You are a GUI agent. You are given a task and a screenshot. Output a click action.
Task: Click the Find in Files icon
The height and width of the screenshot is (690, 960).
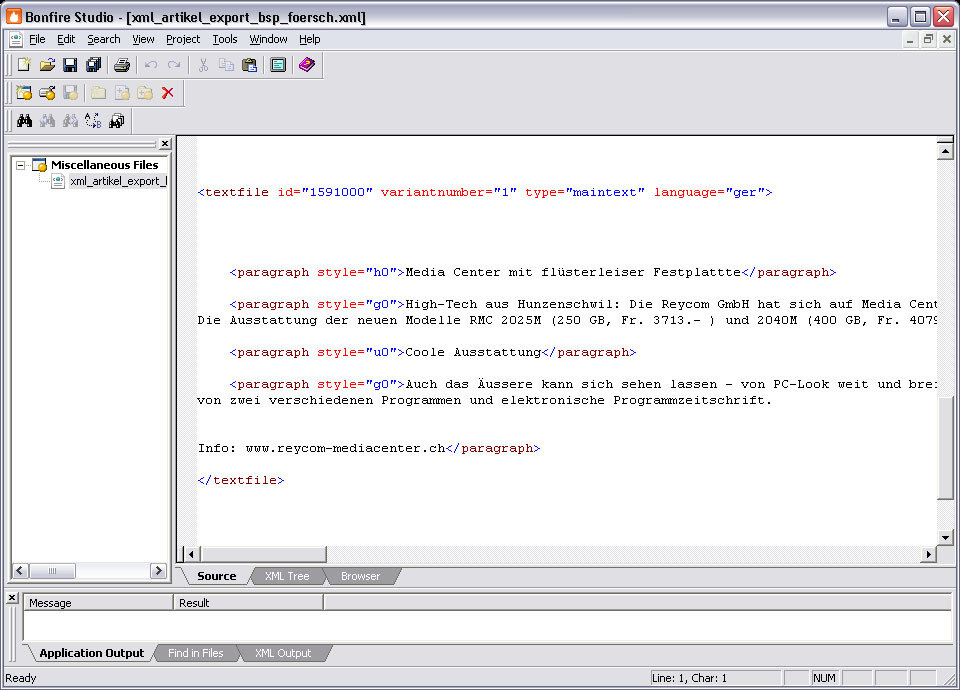tap(116, 121)
